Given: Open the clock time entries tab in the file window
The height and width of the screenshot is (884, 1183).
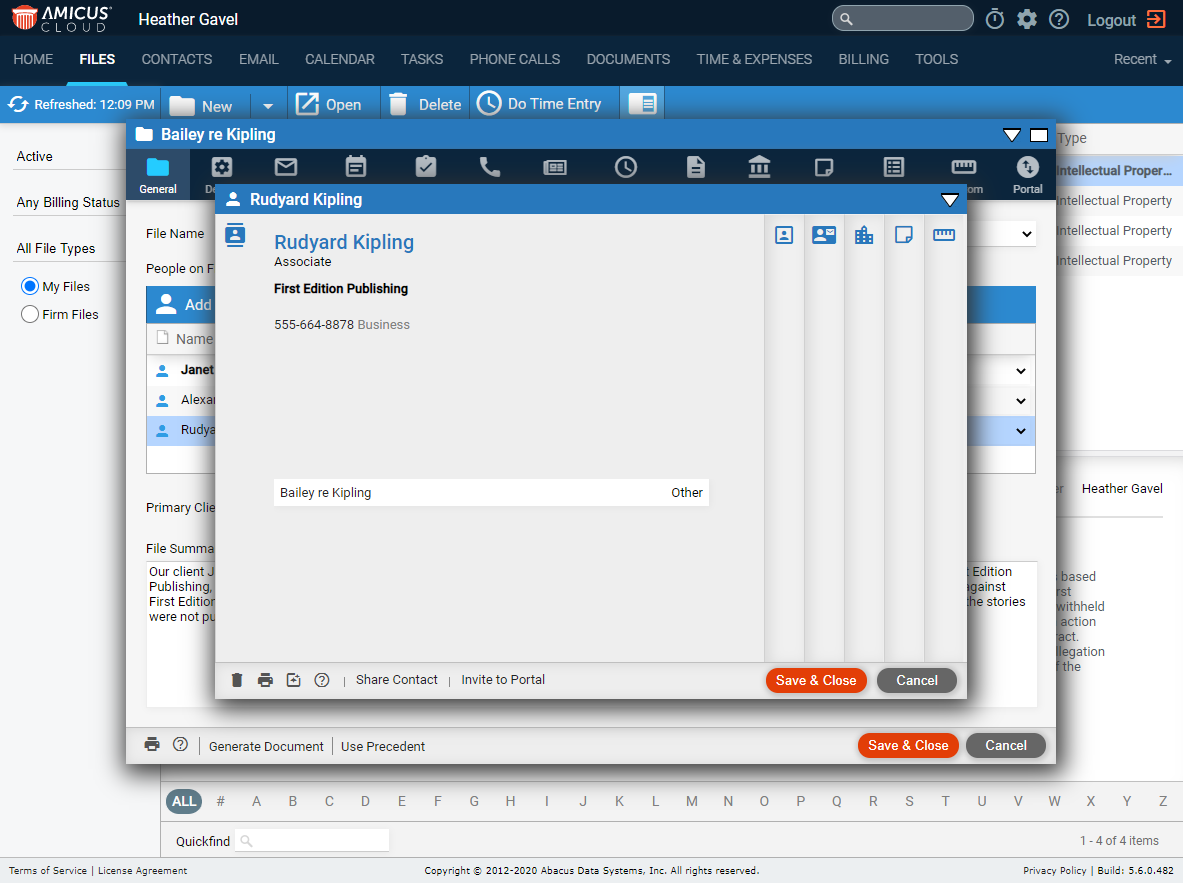Looking at the screenshot, I should tap(625, 167).
